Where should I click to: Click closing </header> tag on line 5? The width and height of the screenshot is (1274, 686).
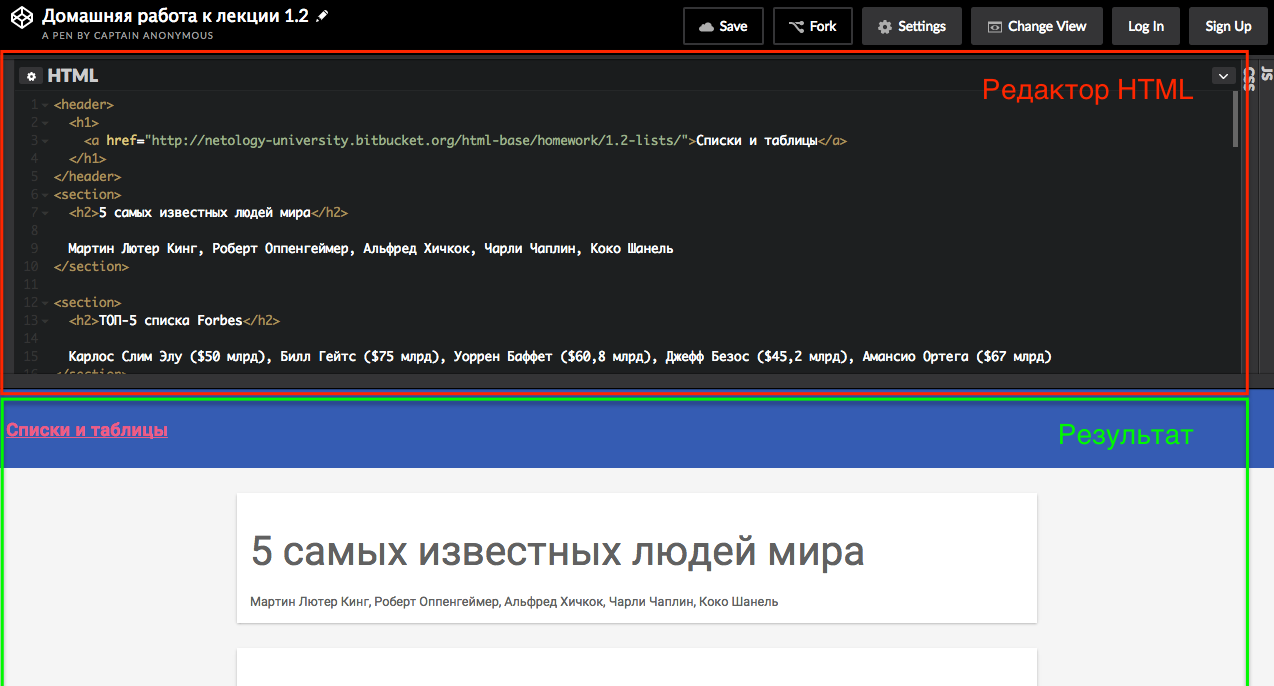click(x=88, y=177)
